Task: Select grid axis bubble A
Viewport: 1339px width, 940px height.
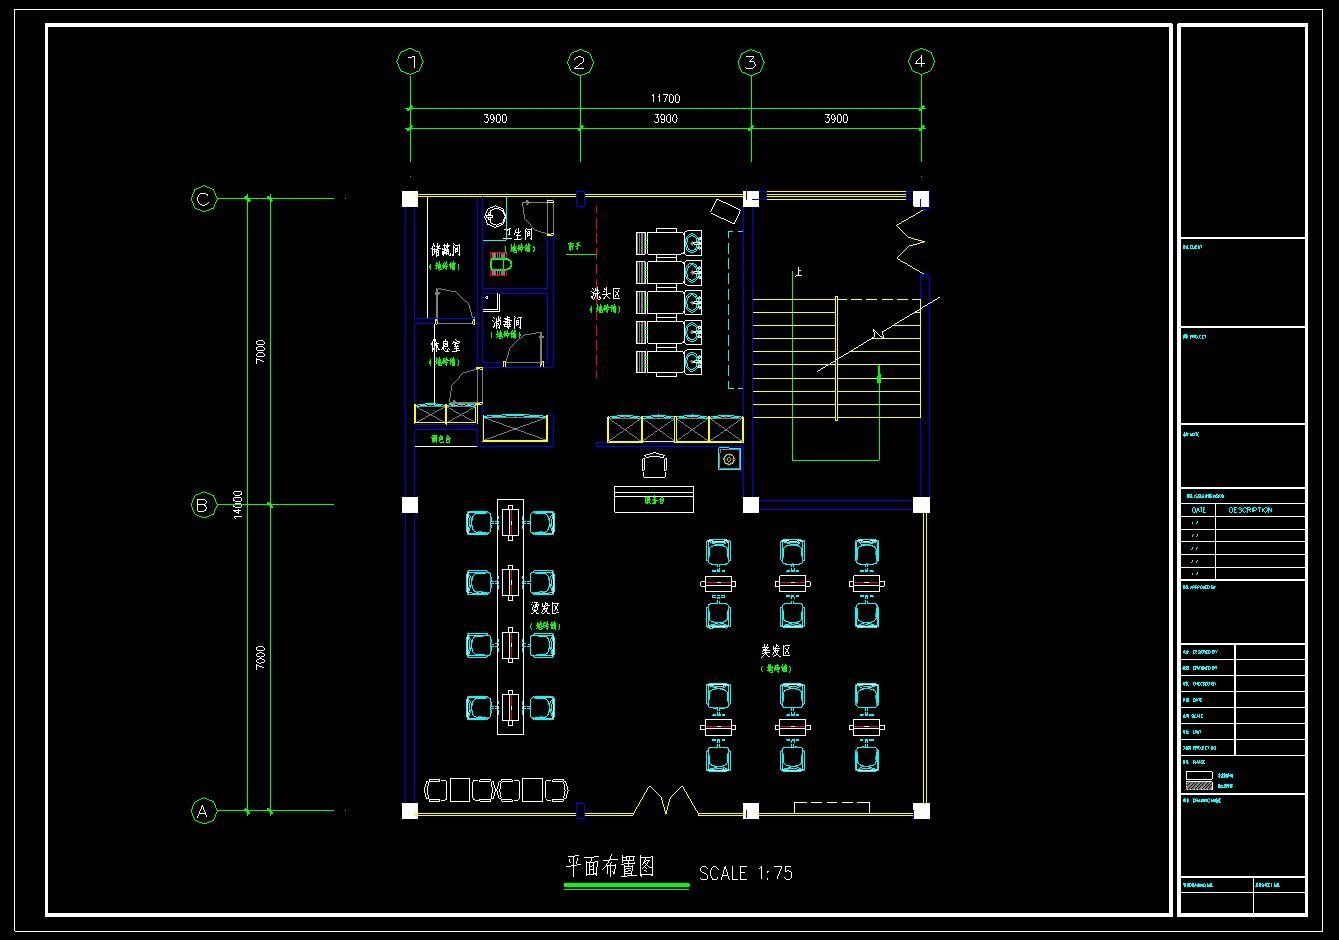Action: (203, 810)
